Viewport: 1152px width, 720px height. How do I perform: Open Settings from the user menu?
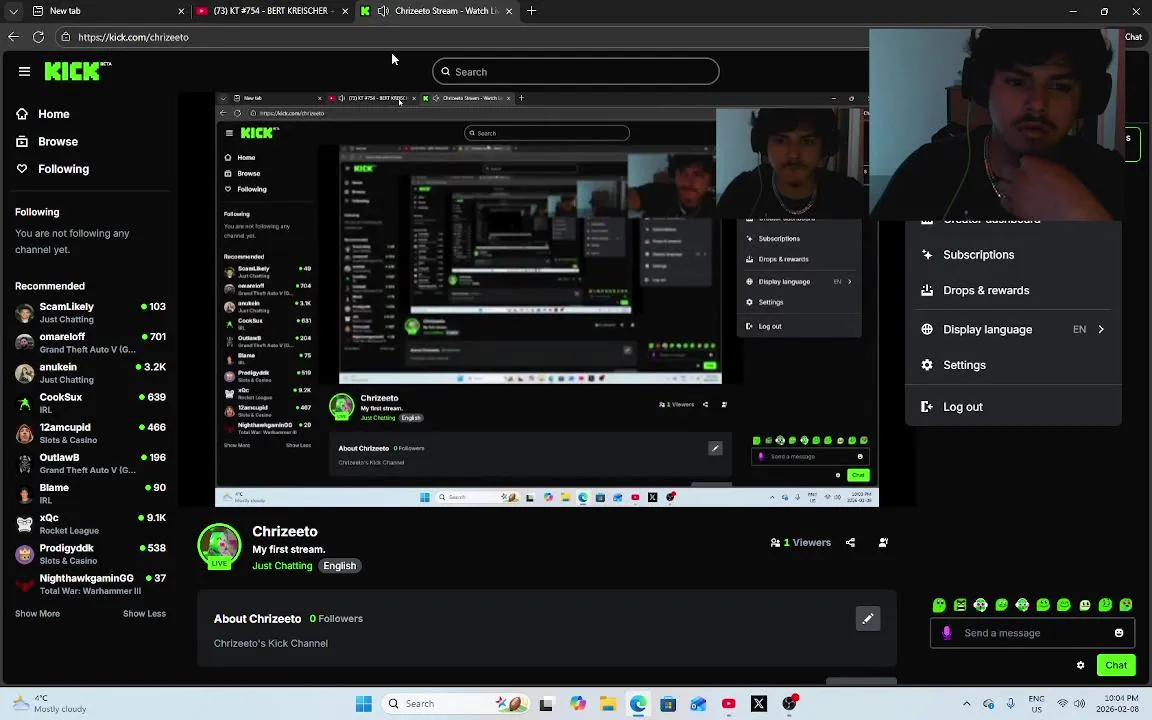1013,365
